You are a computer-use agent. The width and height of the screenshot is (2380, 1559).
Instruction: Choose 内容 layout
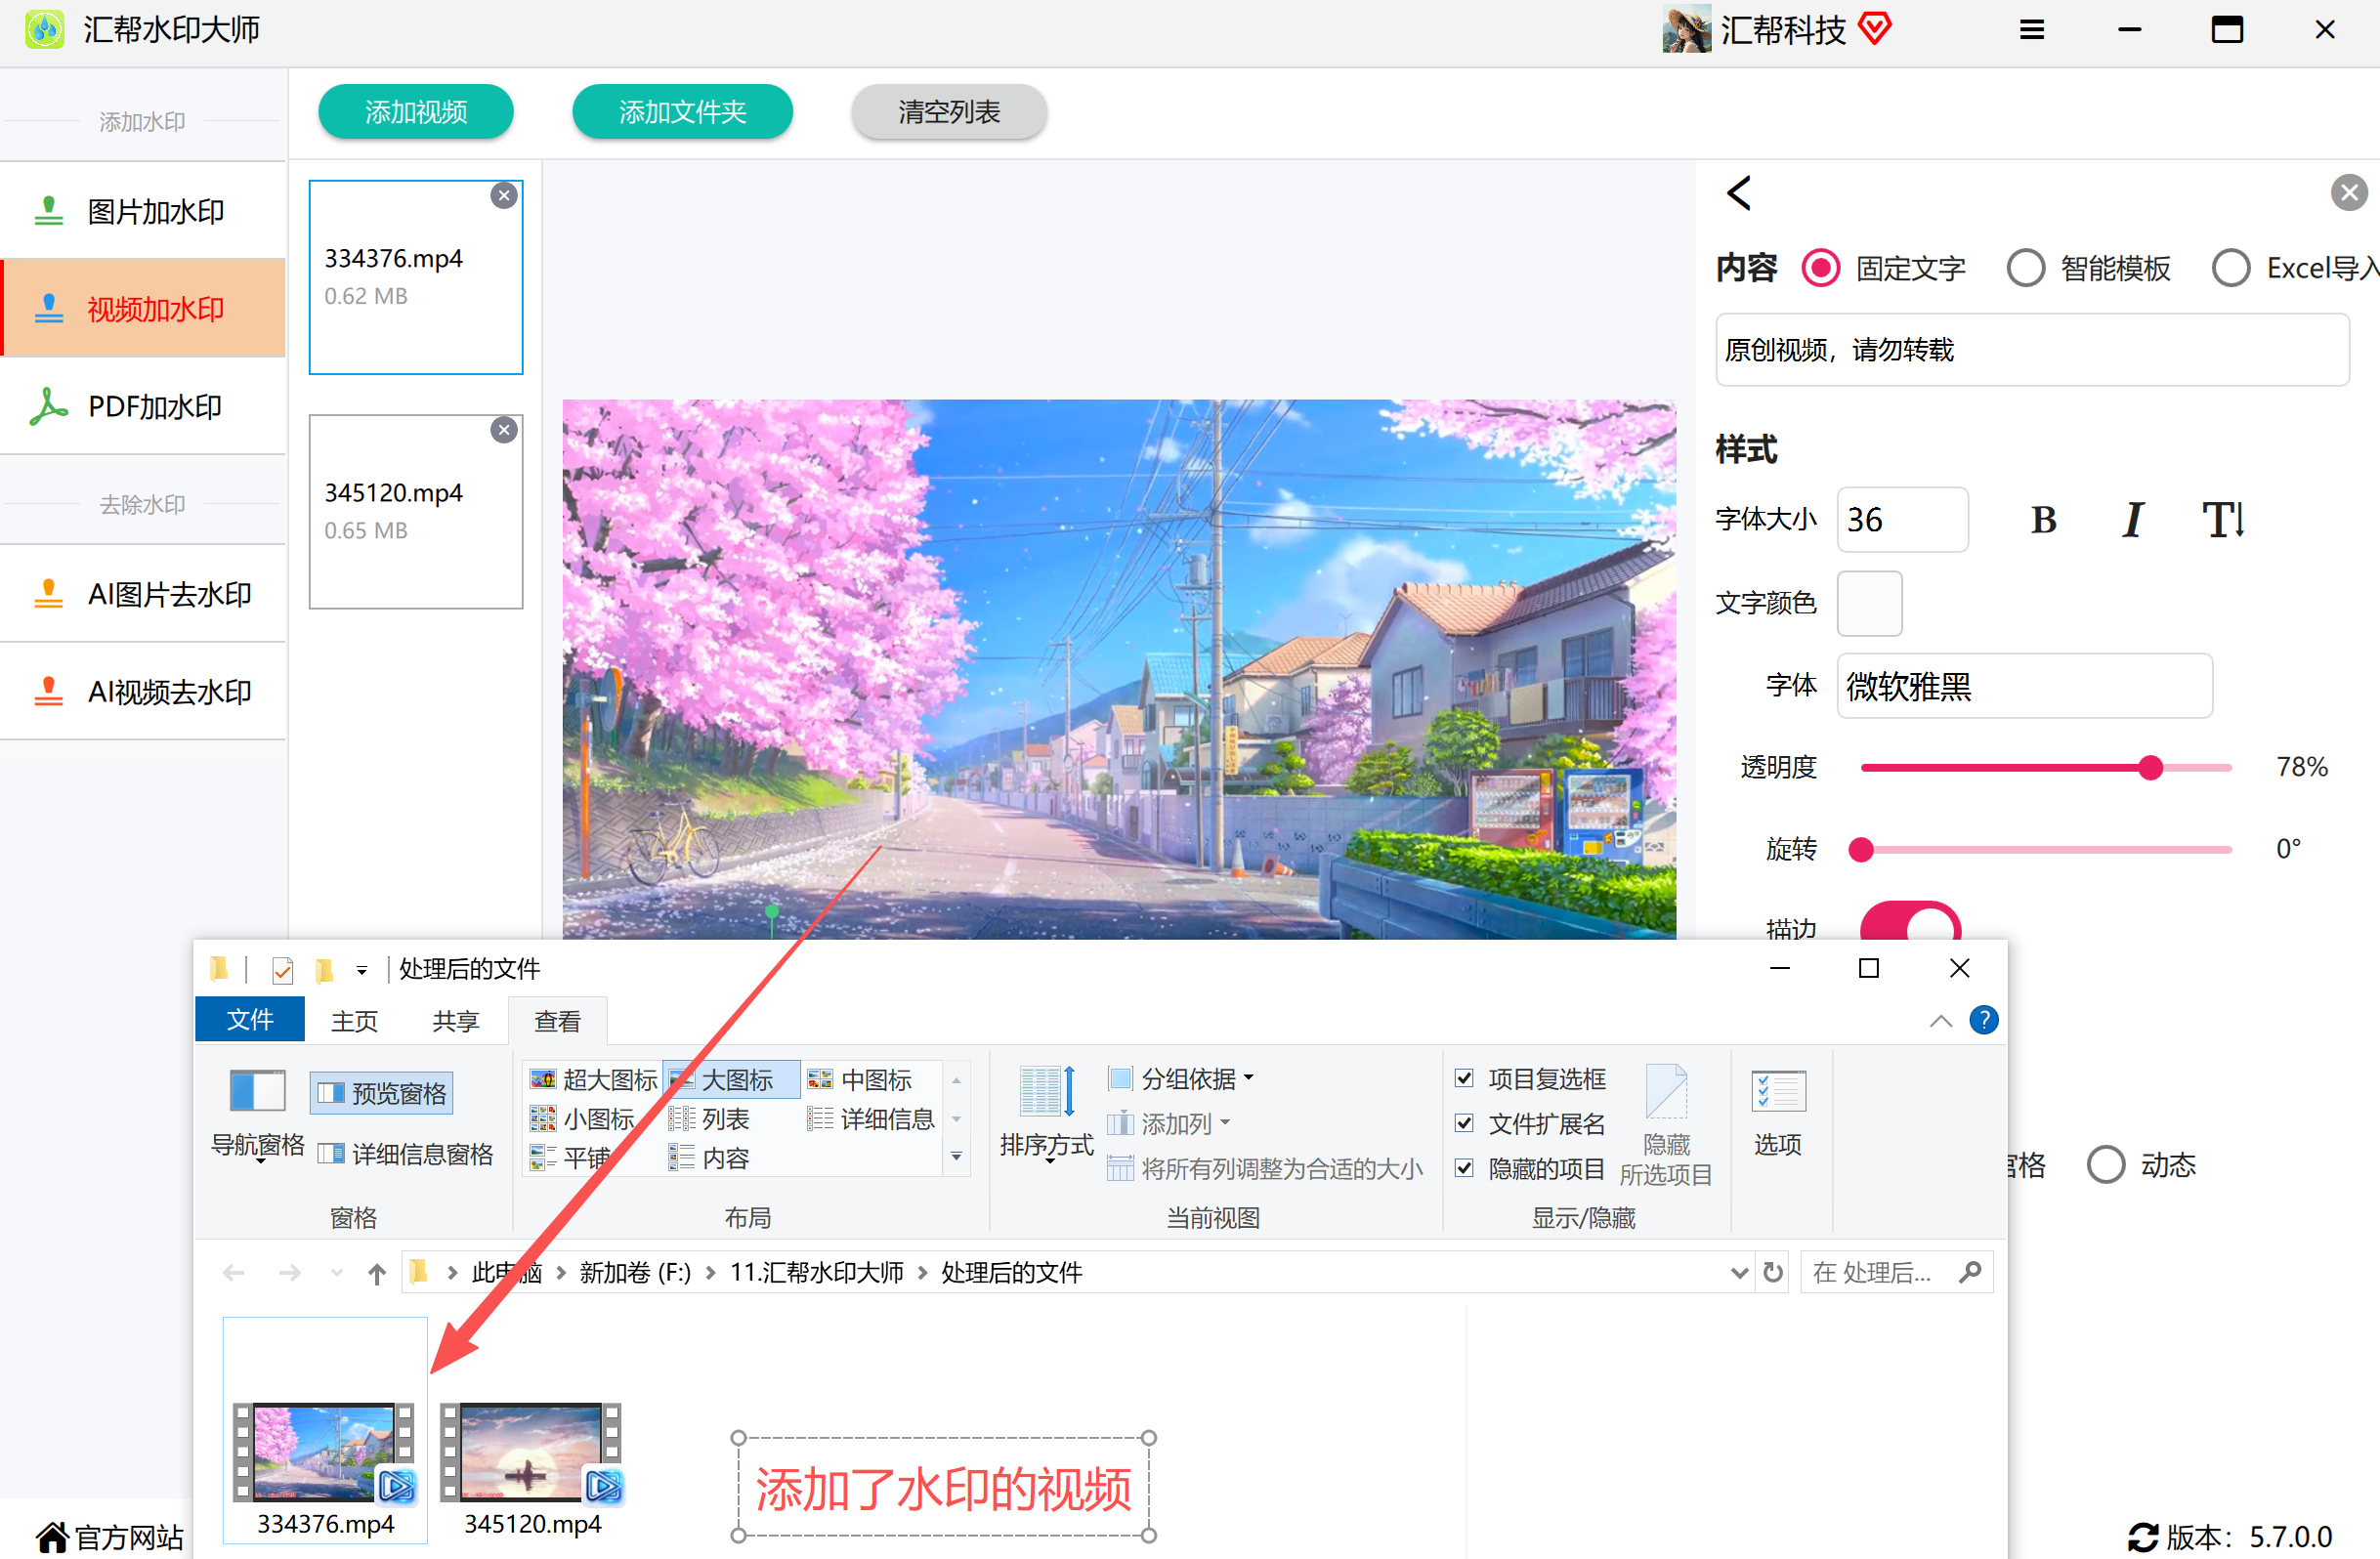[709, 1158]
